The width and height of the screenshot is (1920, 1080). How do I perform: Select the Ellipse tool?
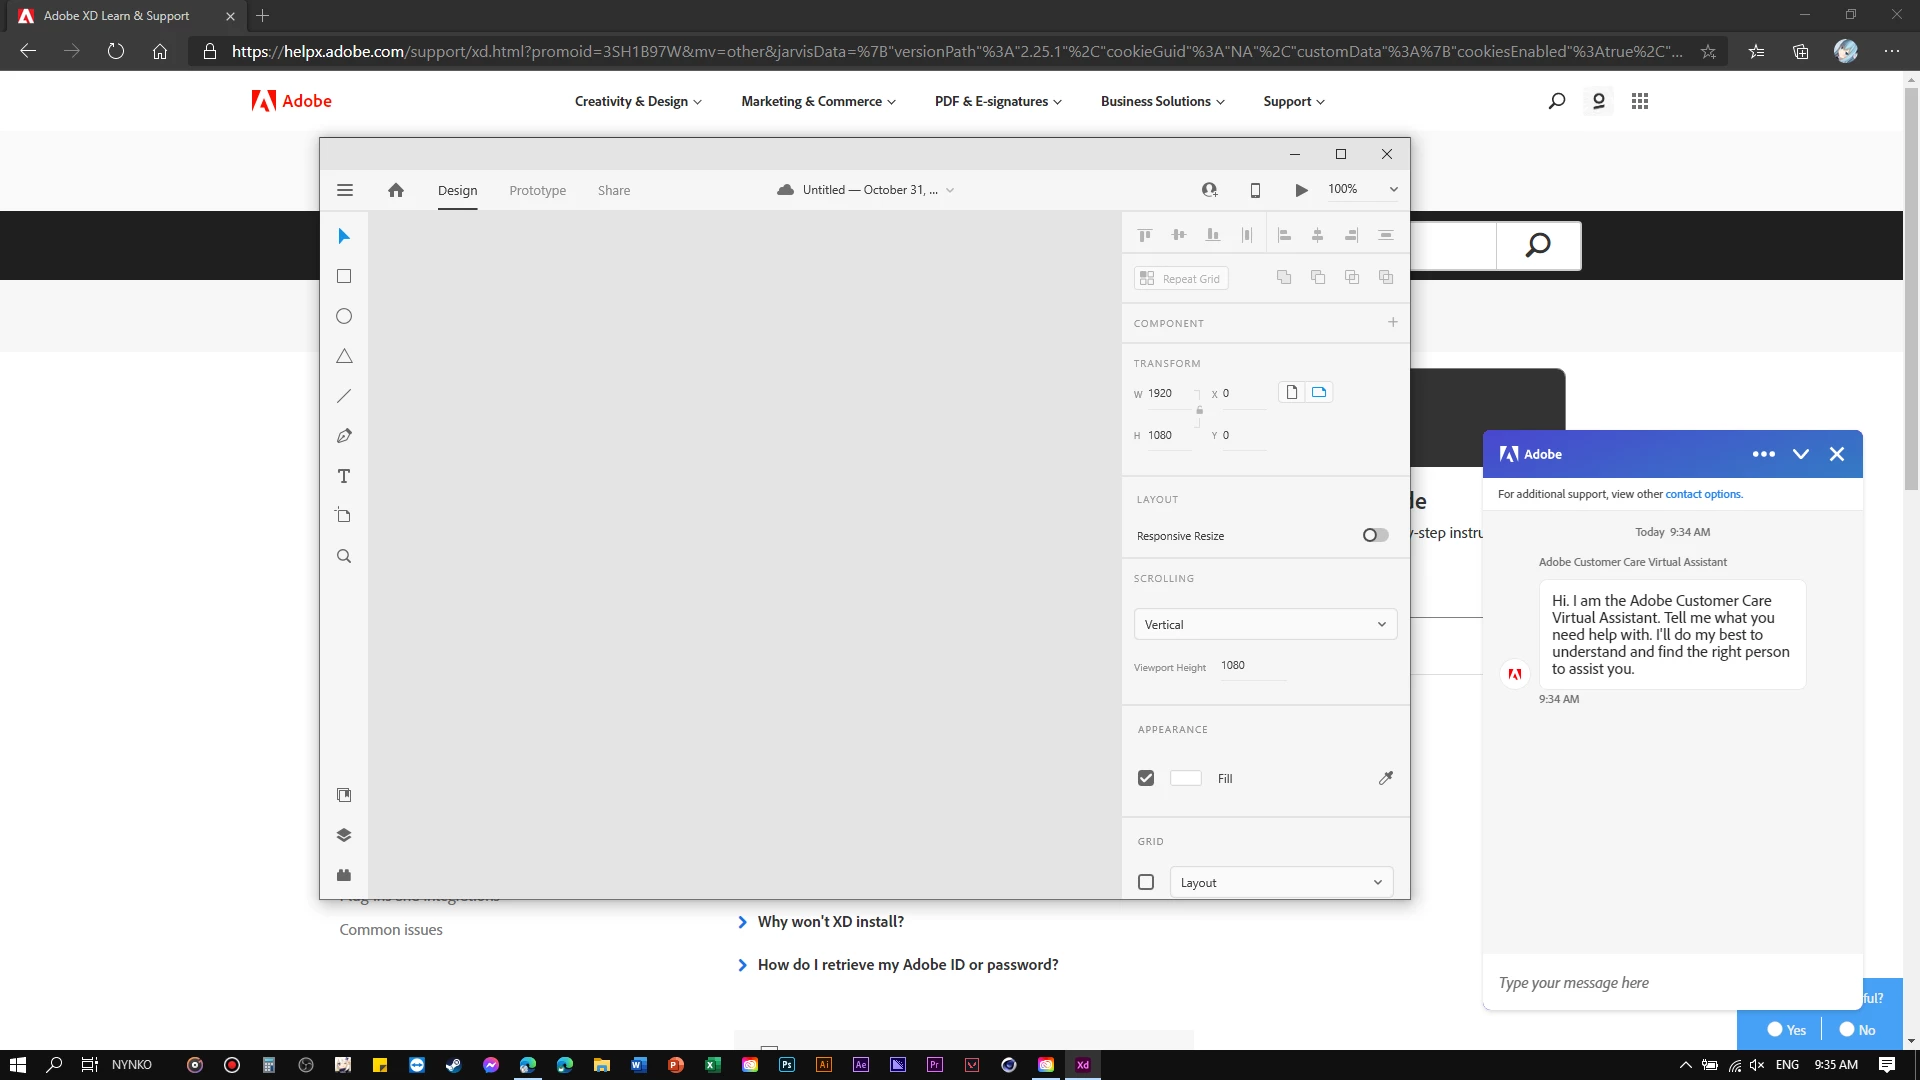(x=344, y=316)
